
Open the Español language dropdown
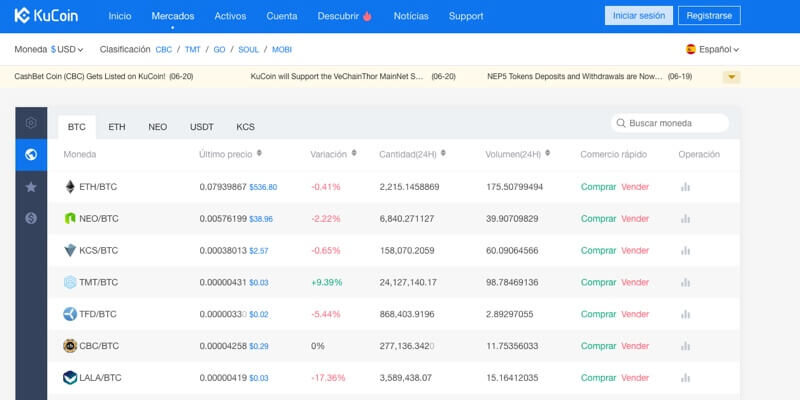point(713,49)
